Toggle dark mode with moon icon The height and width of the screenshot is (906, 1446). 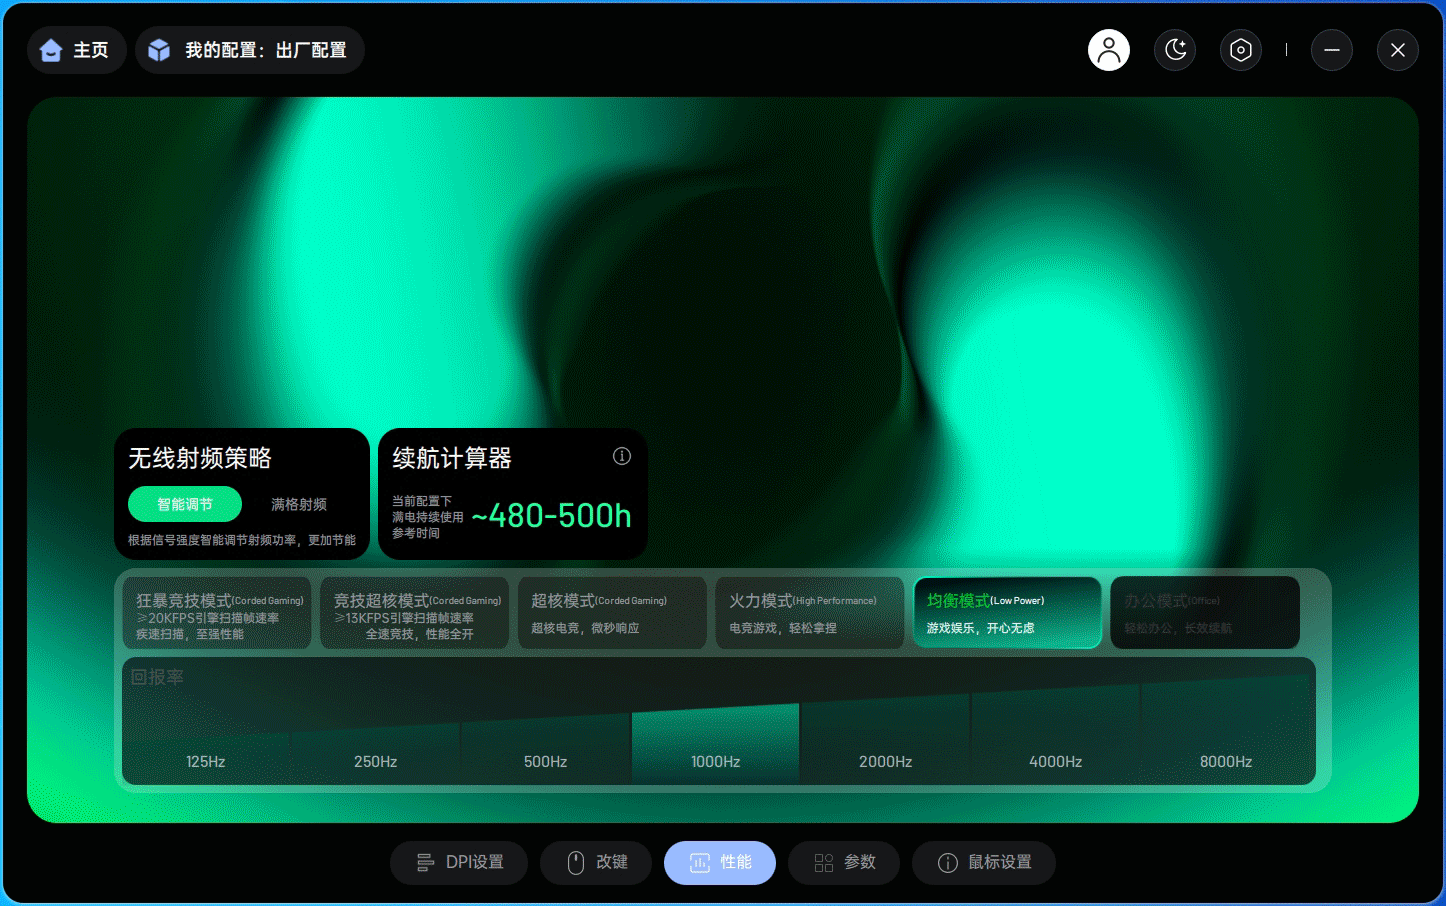point(1175,50)
